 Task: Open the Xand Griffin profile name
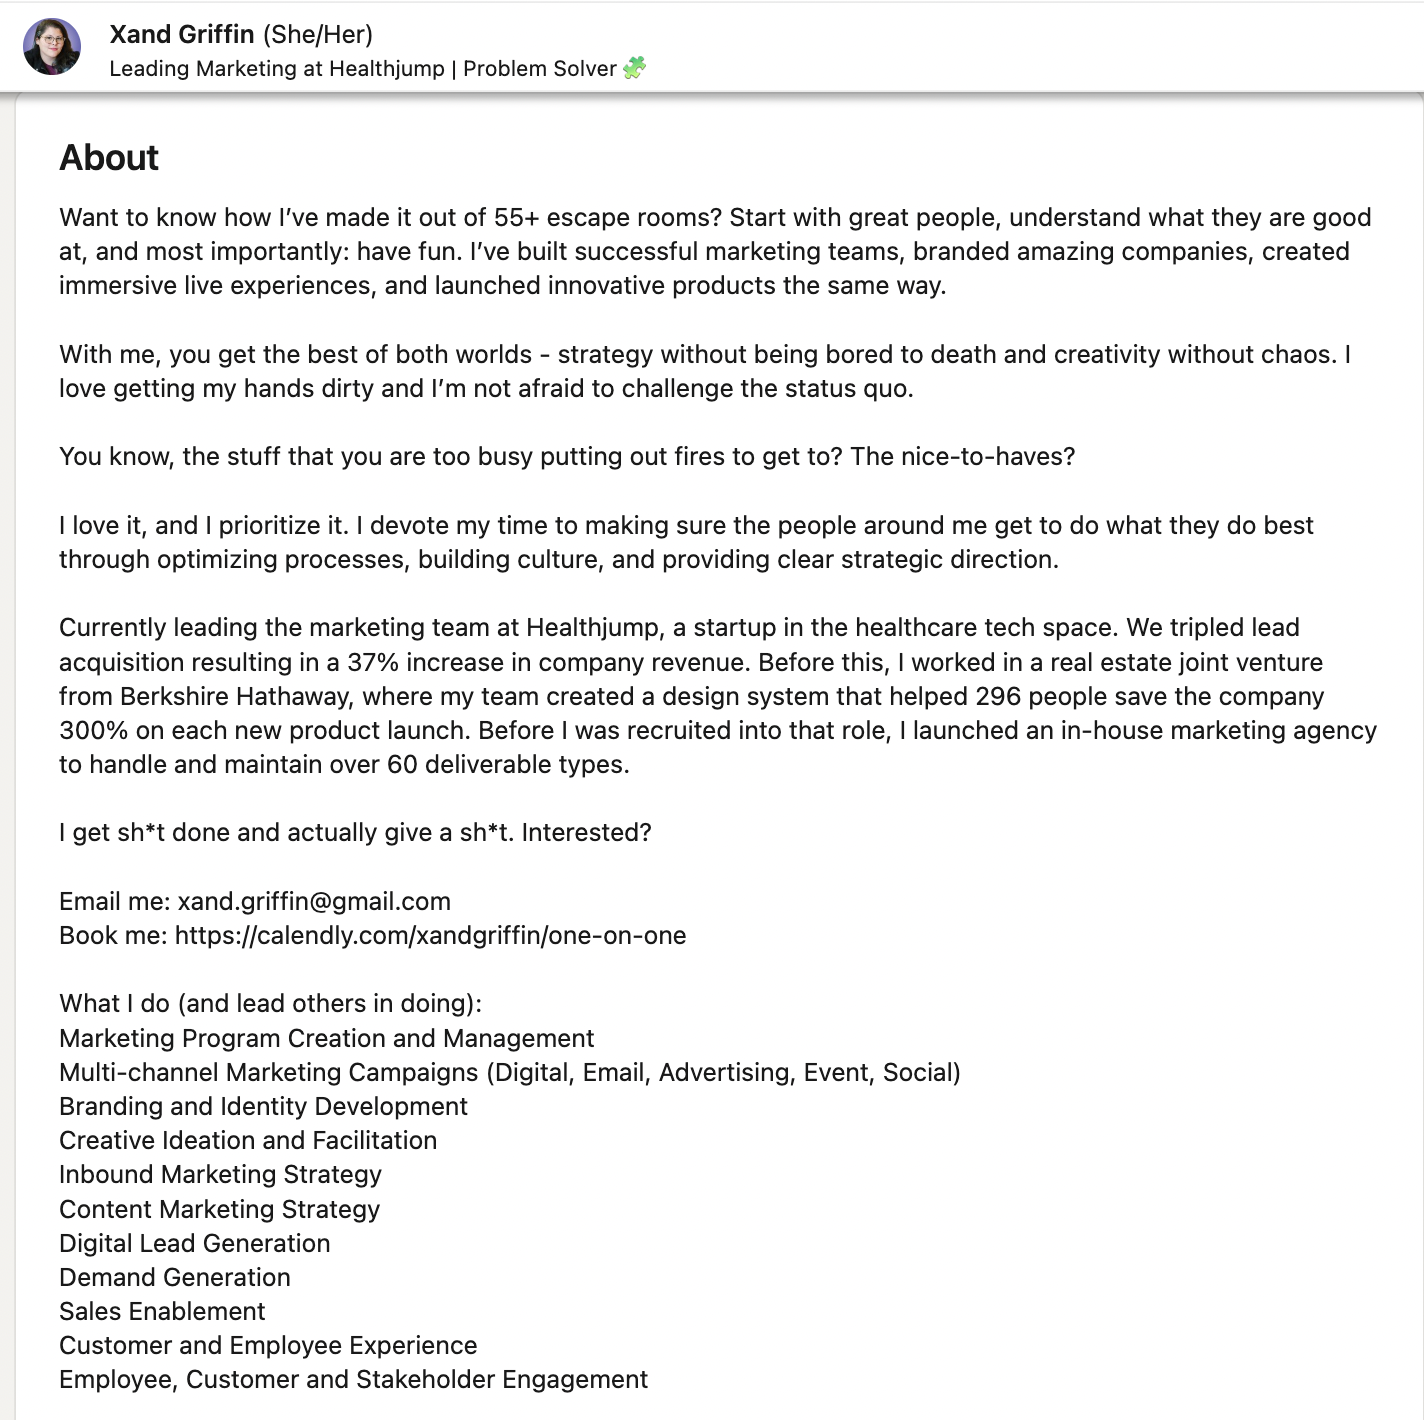(182, 34)
